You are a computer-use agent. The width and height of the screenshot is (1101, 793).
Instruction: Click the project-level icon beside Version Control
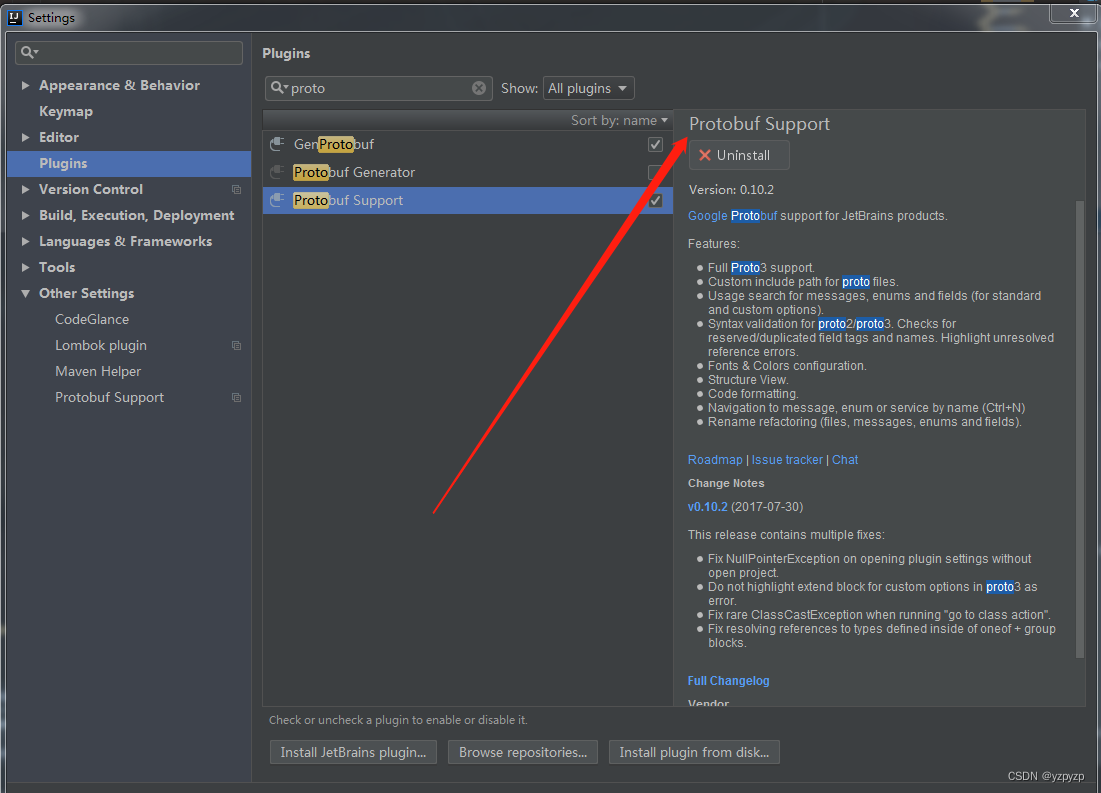[x=237, y=190]
